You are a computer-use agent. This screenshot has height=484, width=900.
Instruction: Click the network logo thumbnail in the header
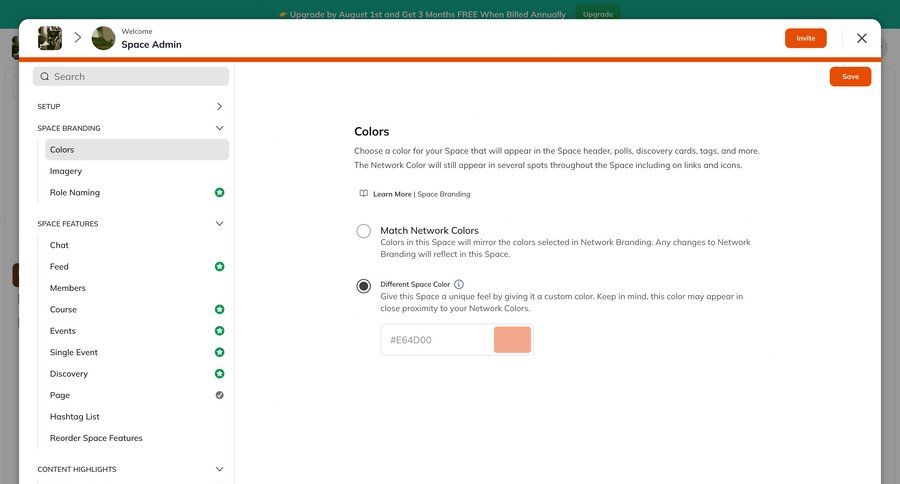coord(50,38)
